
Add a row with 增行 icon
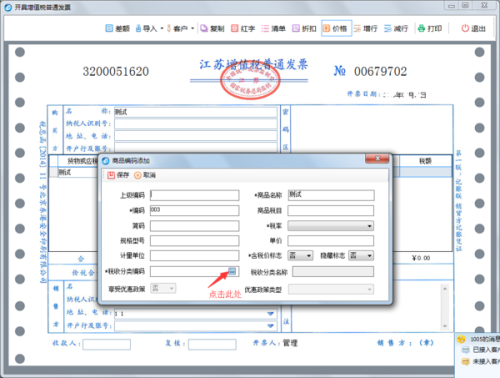[357, 29]
